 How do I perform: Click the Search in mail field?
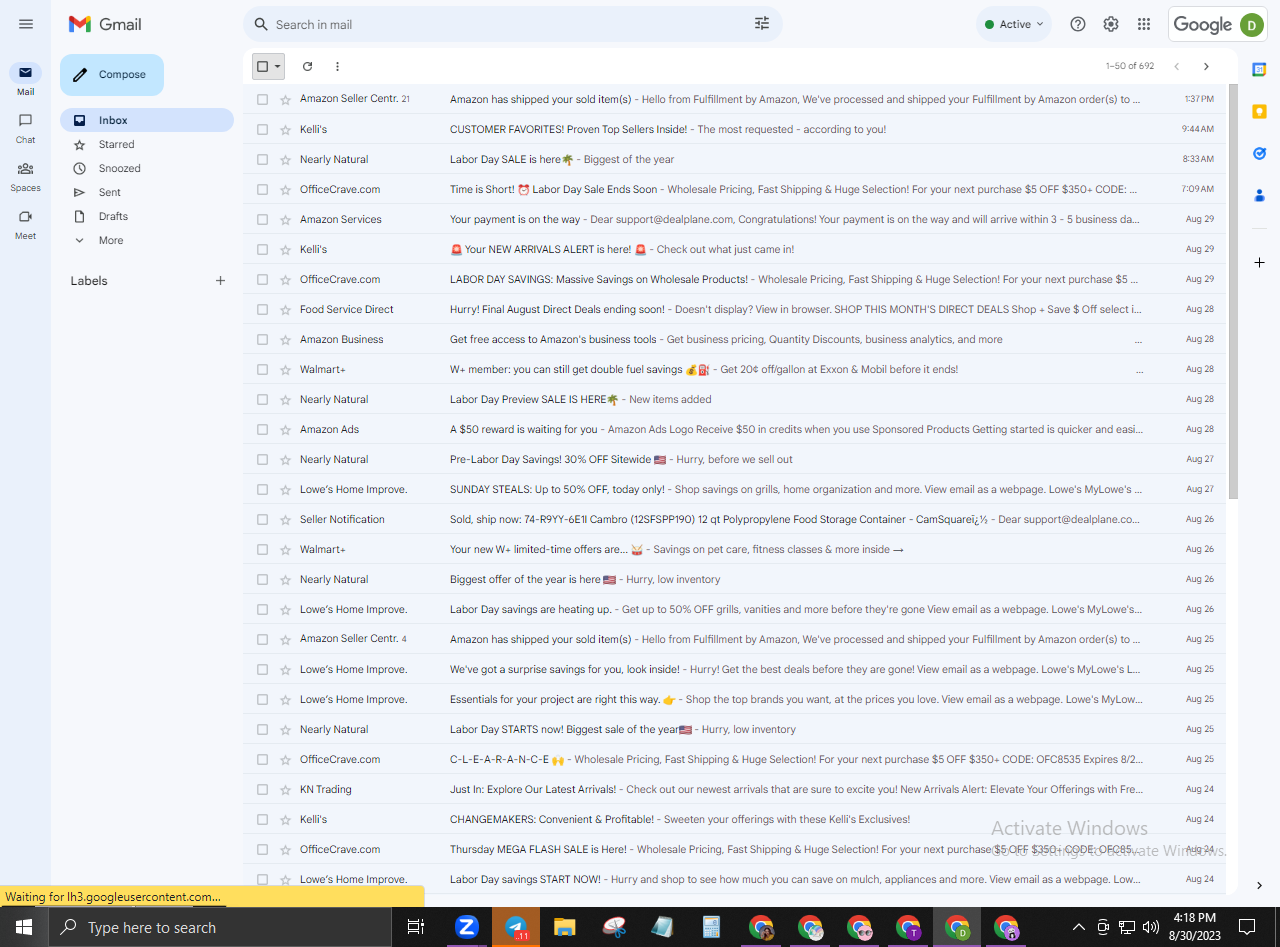click(x=510, y=24)
